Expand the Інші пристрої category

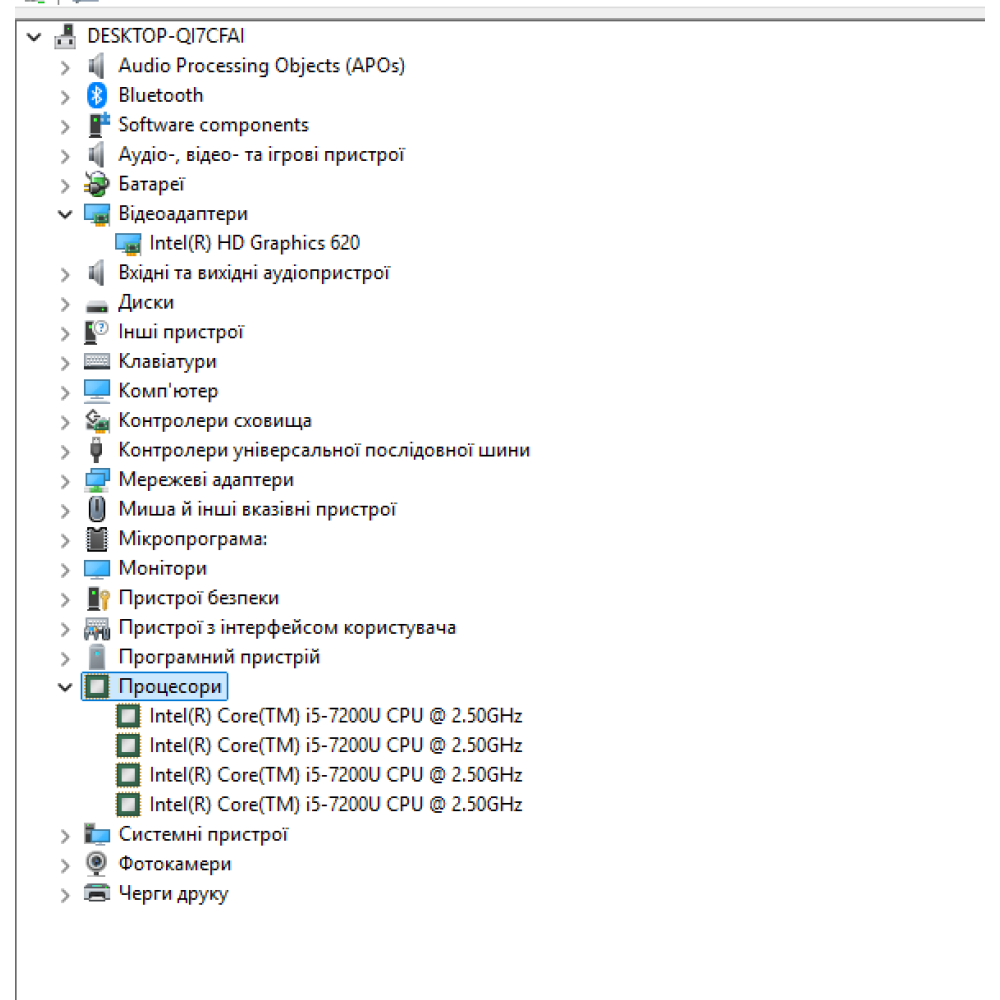(x=65, y=333)
